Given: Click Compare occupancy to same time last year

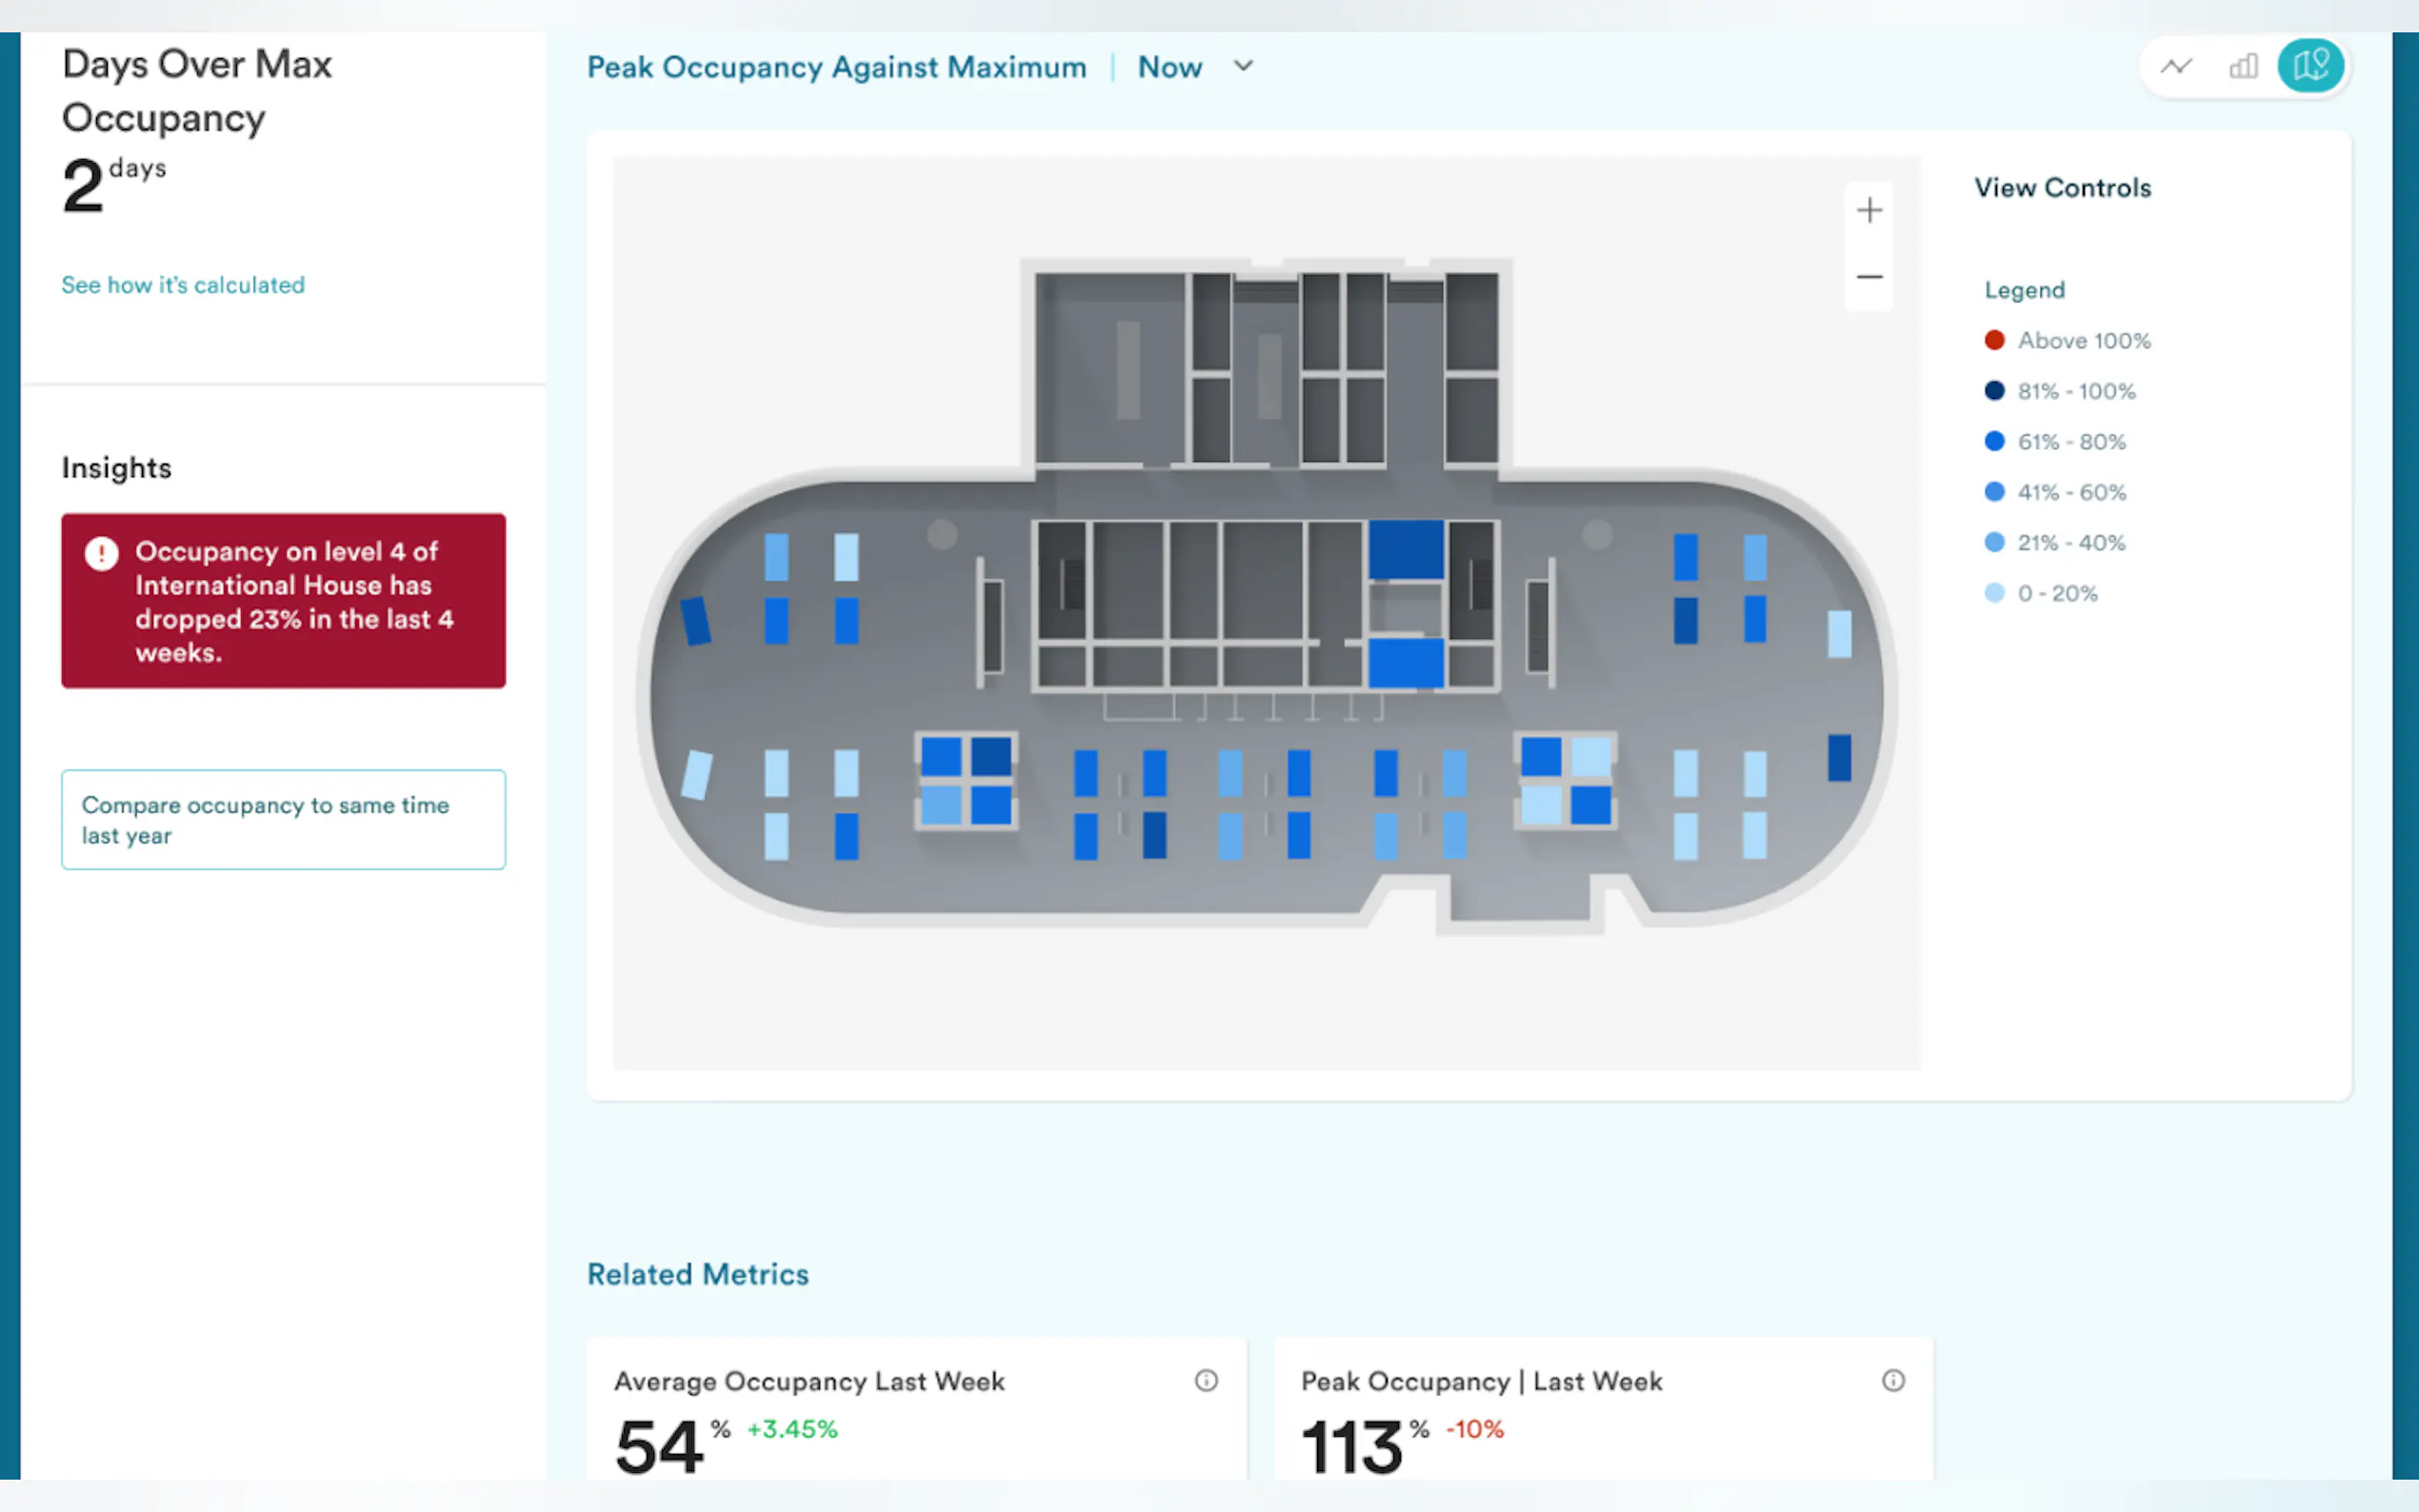Looking at the screenshot, I should [283, 820].
